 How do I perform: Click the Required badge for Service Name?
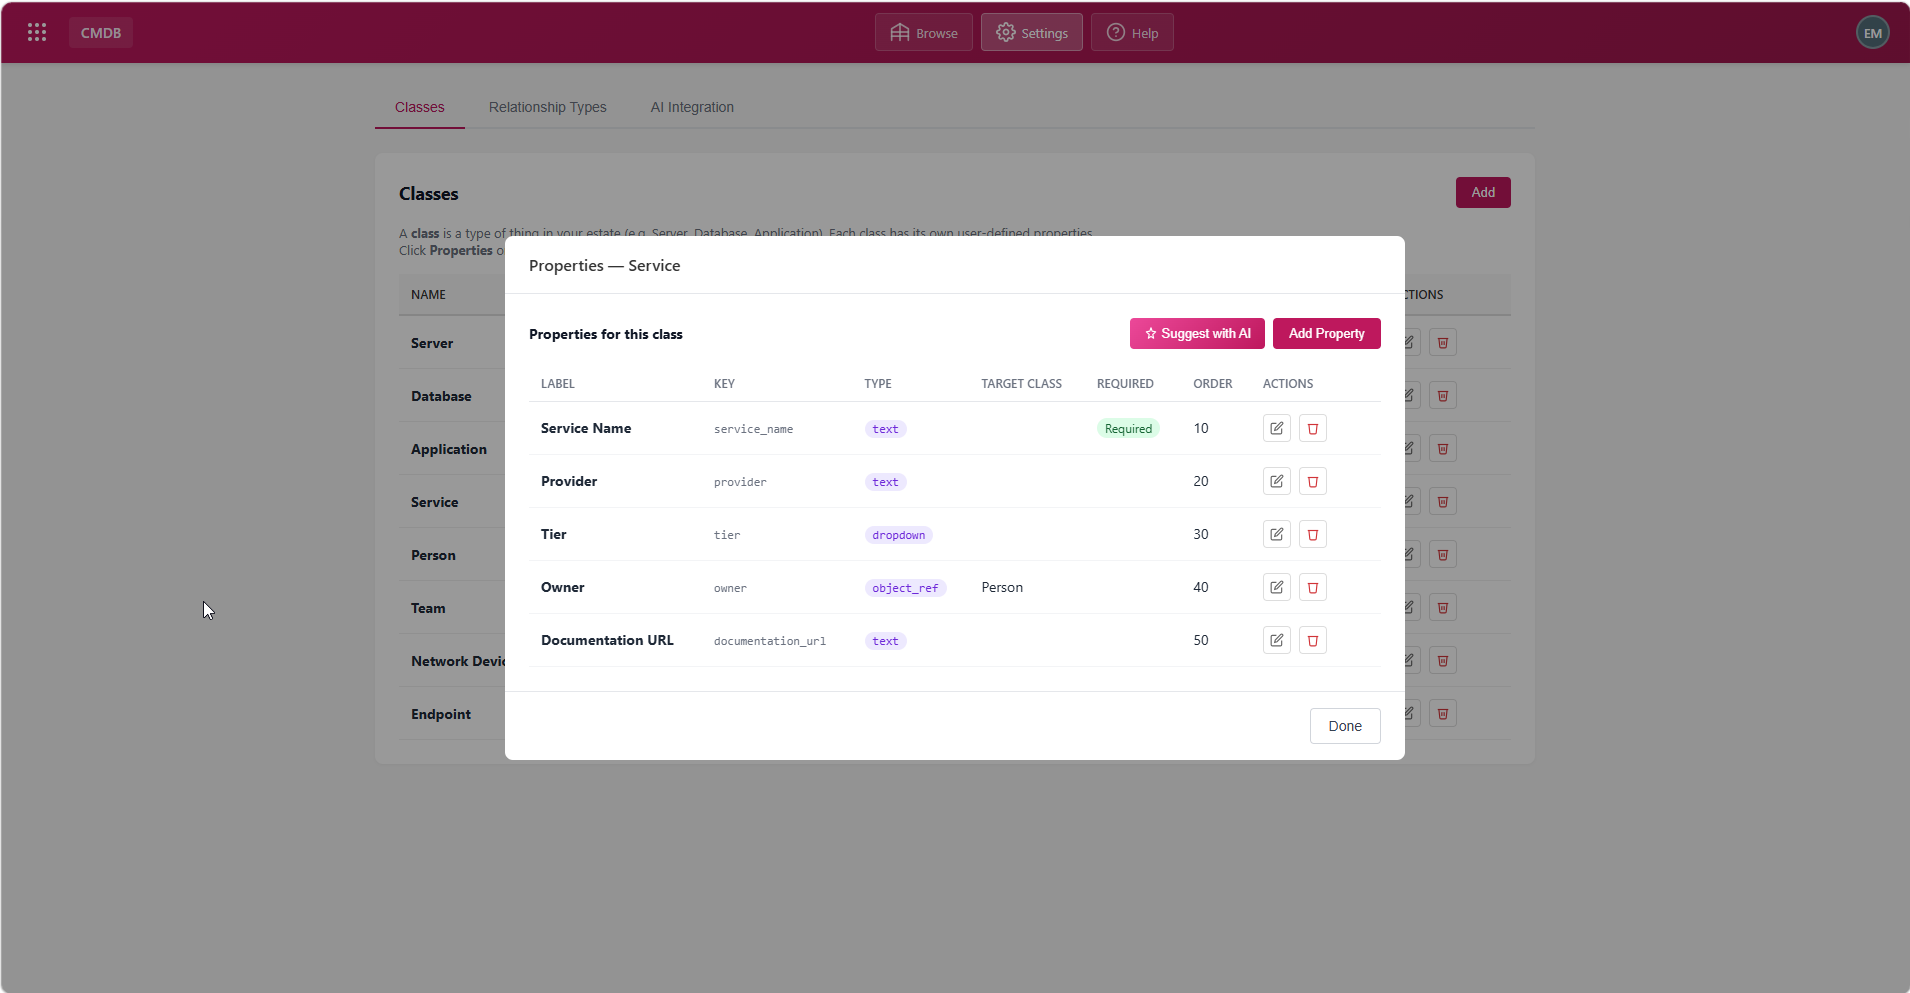click(x=1128, y=429)
